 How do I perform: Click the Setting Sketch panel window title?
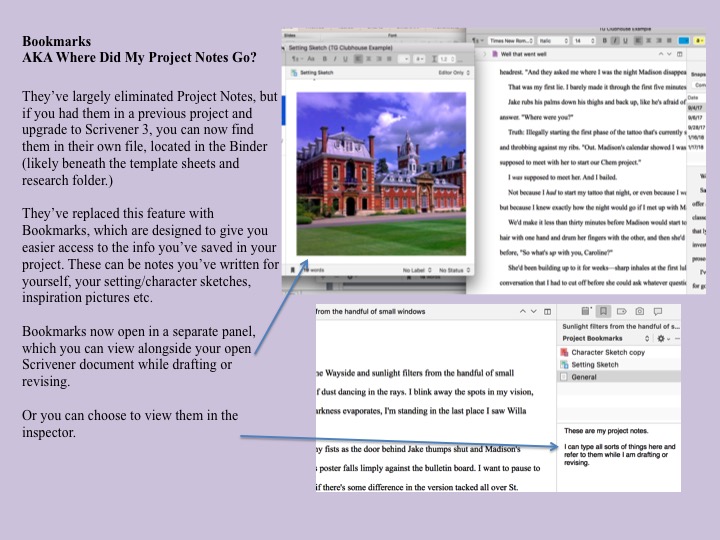pos(341,48)
